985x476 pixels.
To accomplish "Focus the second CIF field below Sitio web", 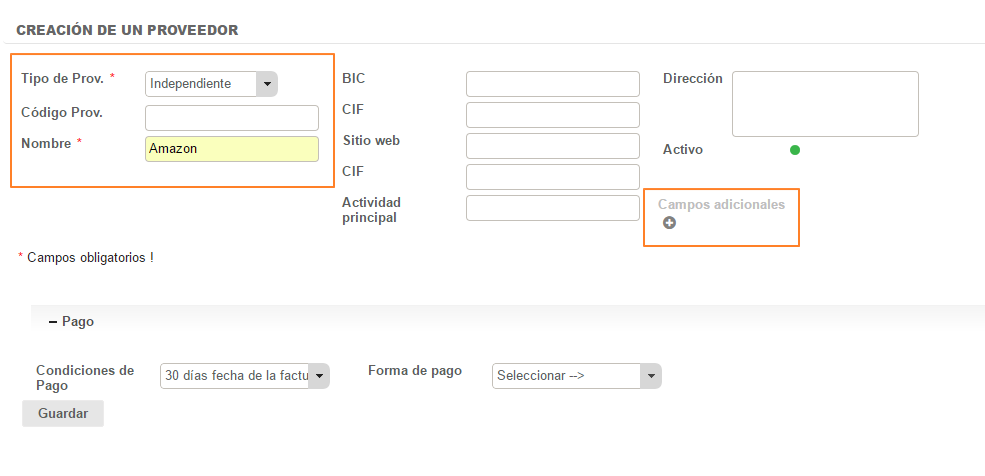I will pyautogui.click(x=552, y=177).
